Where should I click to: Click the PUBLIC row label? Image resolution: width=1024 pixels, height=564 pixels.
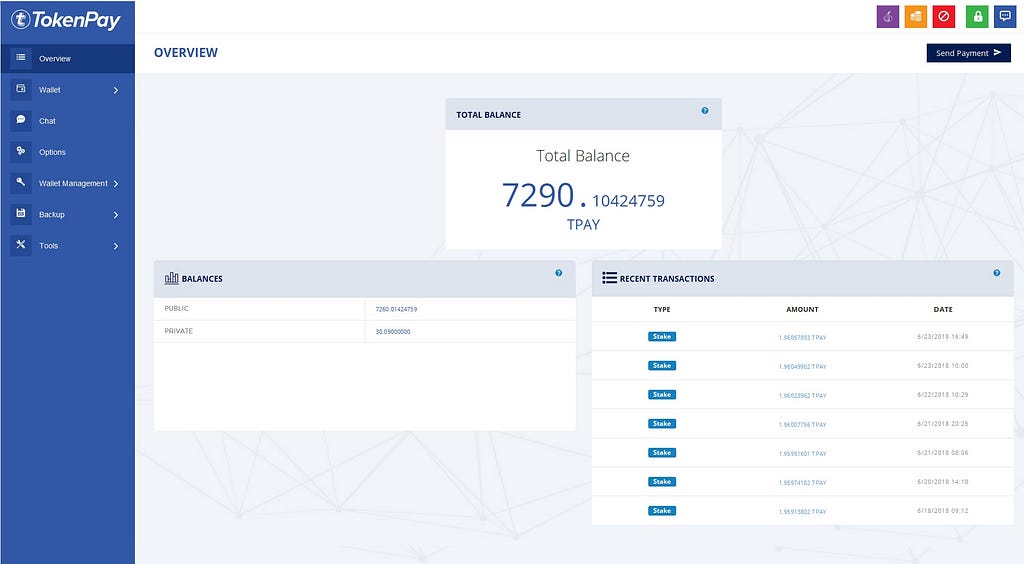point(176,308)
